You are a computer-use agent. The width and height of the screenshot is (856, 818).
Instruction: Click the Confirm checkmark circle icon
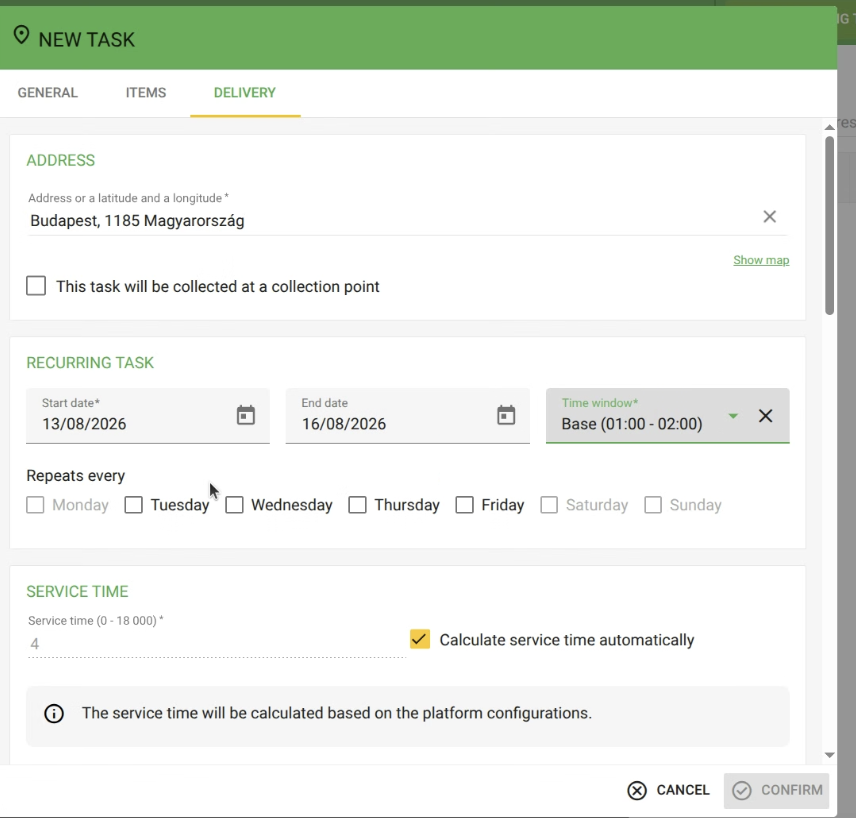(741, 790)
